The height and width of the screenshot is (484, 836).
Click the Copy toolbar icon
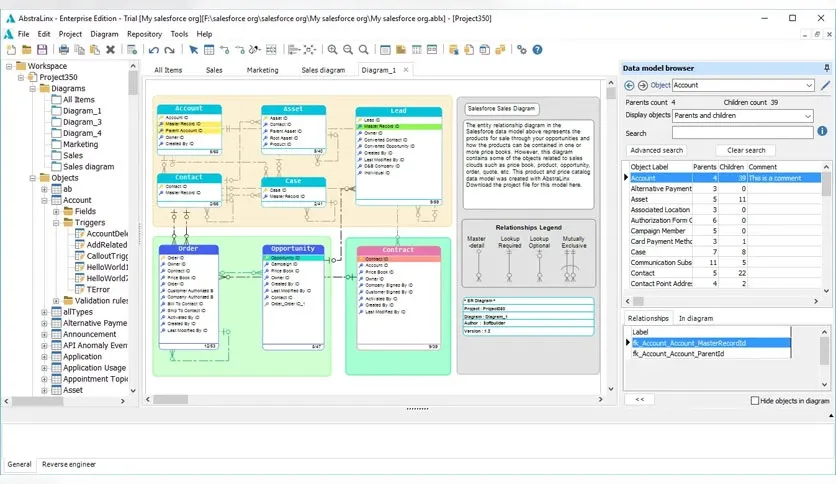(x=79, y=50)
